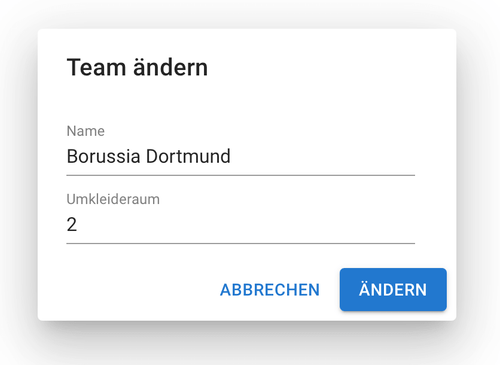Click the underline beneath Umkleideraum field
Viewport: 500px width, 365px height.
tap(240, 243)
